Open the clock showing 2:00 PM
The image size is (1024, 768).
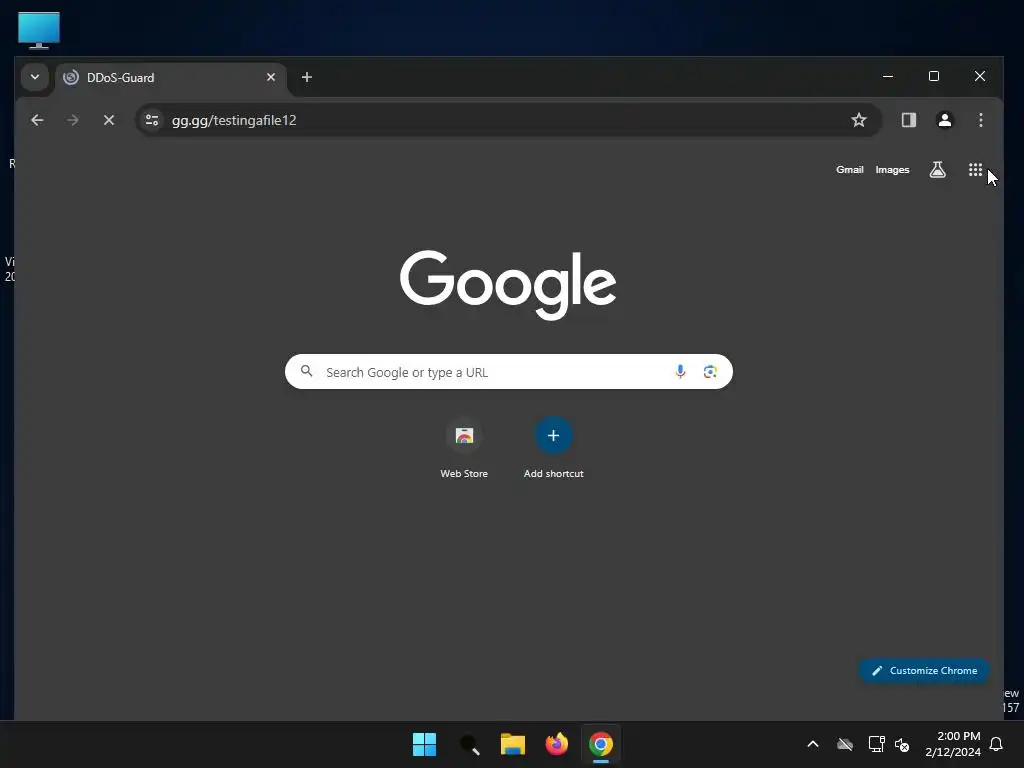pyautogui.click(x=953, y=744)
